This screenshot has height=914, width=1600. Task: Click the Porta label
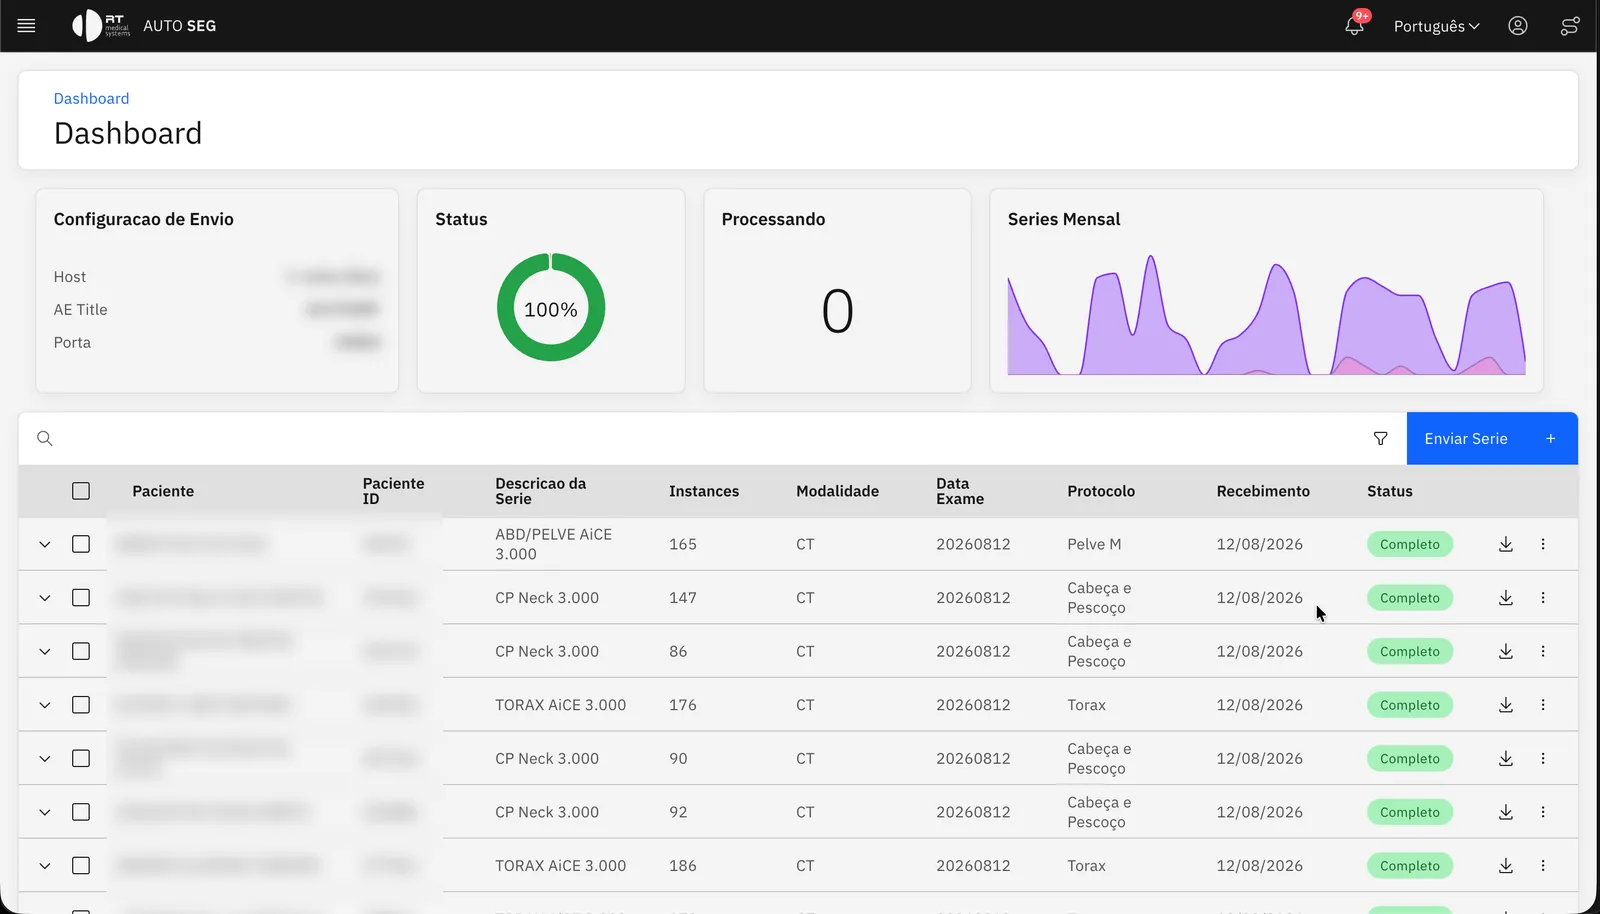pos(72,342)
